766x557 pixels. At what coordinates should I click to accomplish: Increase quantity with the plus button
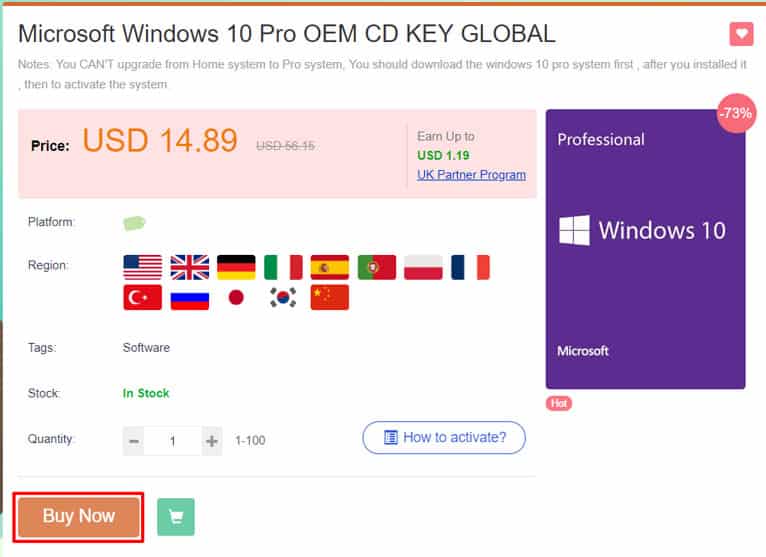pos(212,441)
